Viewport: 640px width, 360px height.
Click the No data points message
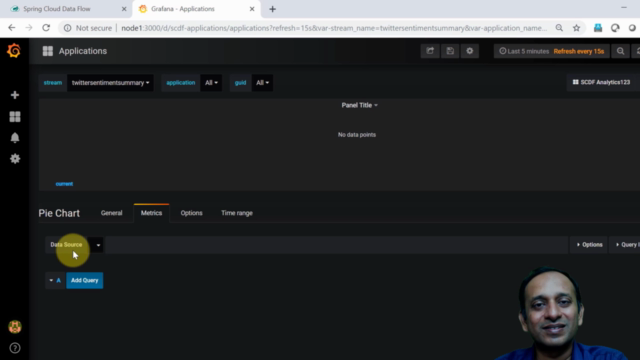click(357, 135)
